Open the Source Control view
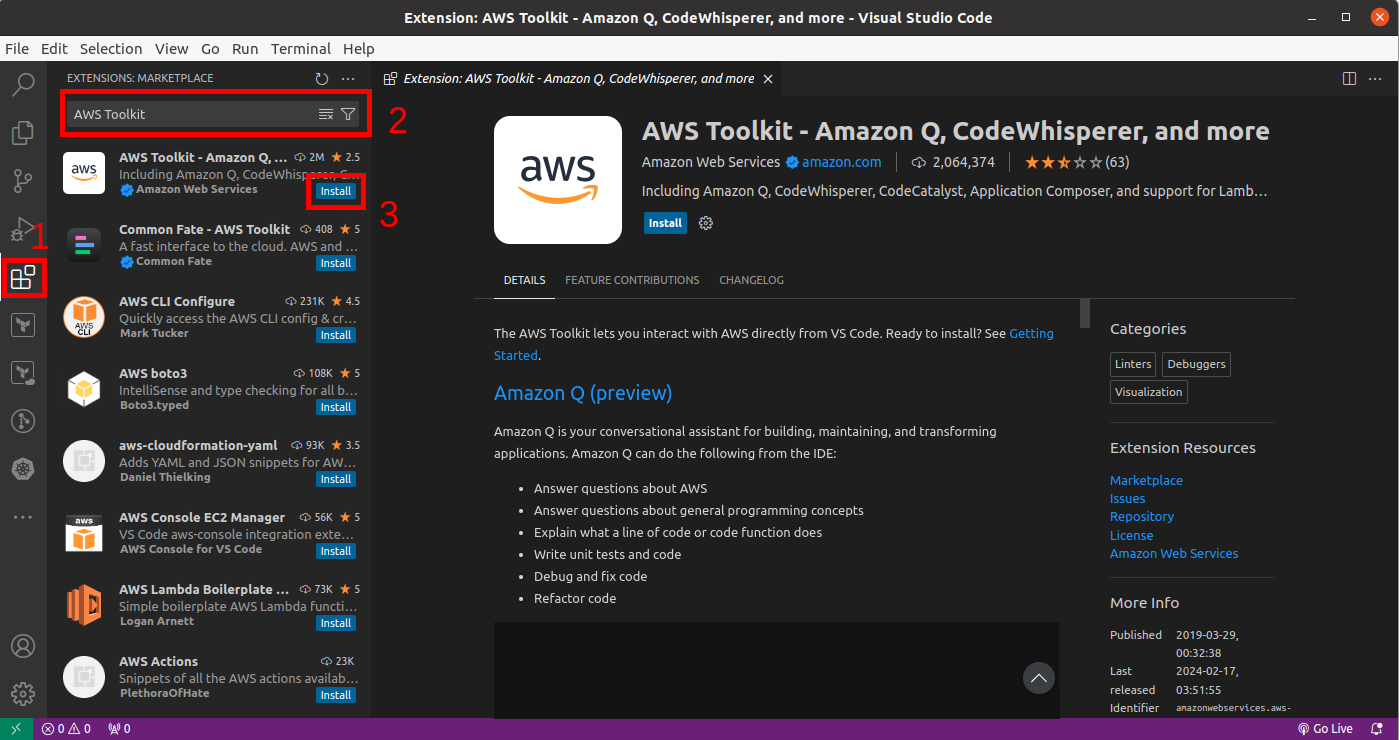Viewport: 1399px width, 740px height. click(23, 181)
